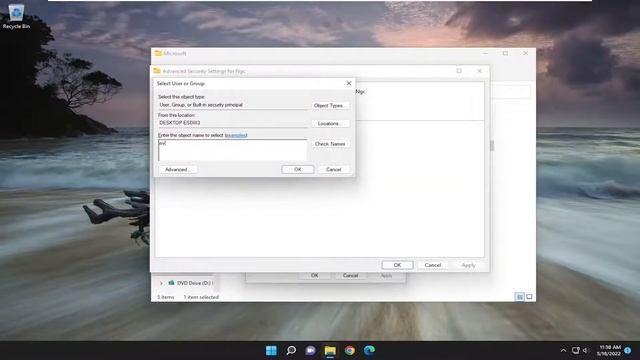Click Cancel in the Properties dialog behind
The height and width of the screenshot is (360, 640).
(350, 276)
